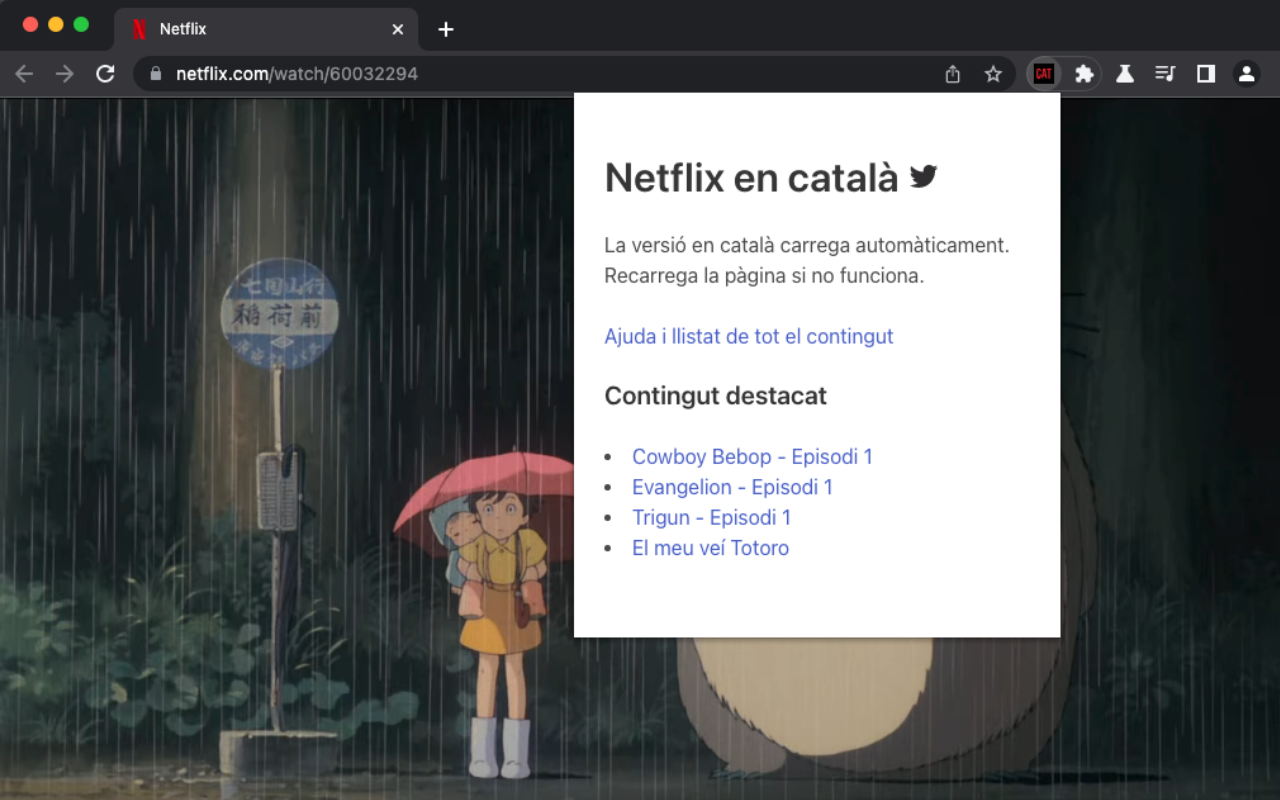The image size is (1280, 800).
Task: Click the browser back arrow
Action: [x=24, y=74]
